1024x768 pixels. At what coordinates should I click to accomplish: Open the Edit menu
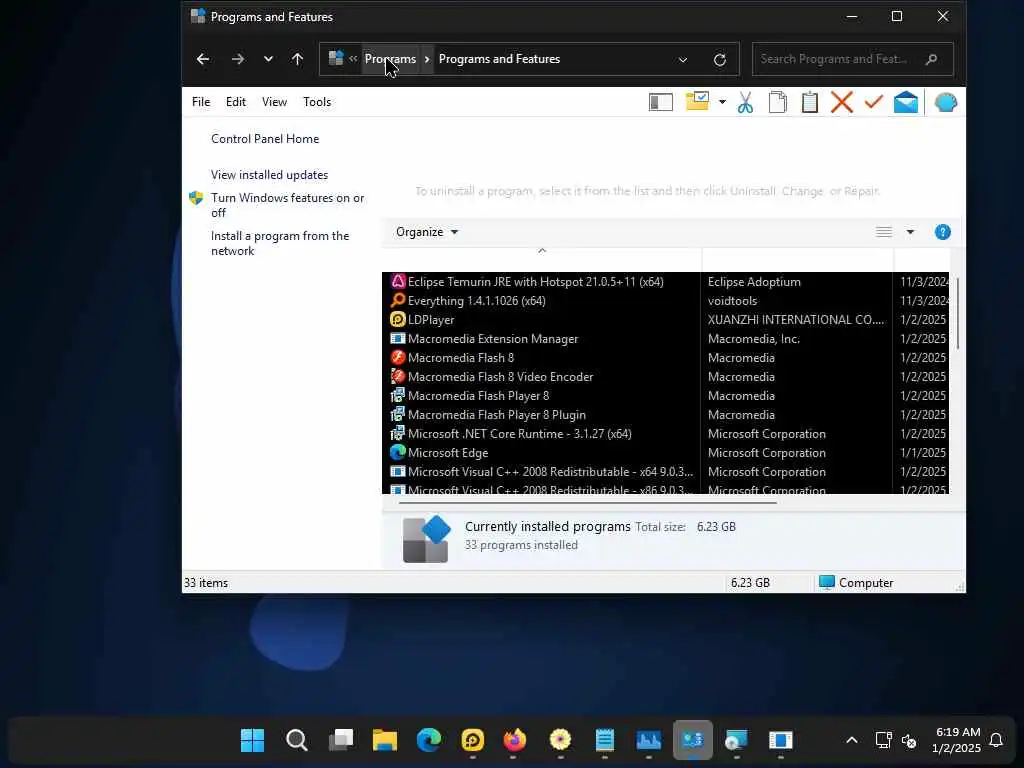coord(236,102)
